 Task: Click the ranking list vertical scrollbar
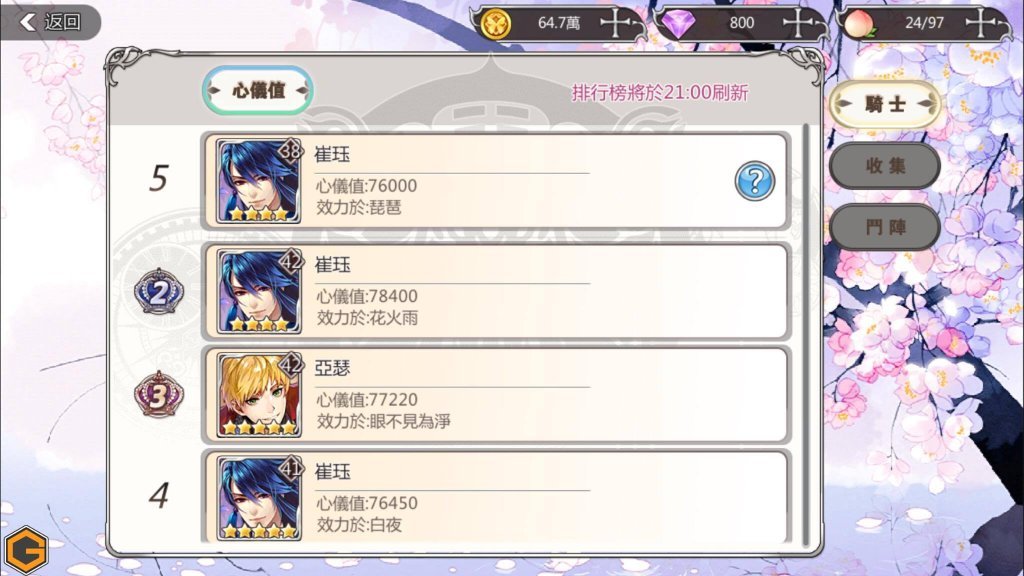tap(805, 334)
